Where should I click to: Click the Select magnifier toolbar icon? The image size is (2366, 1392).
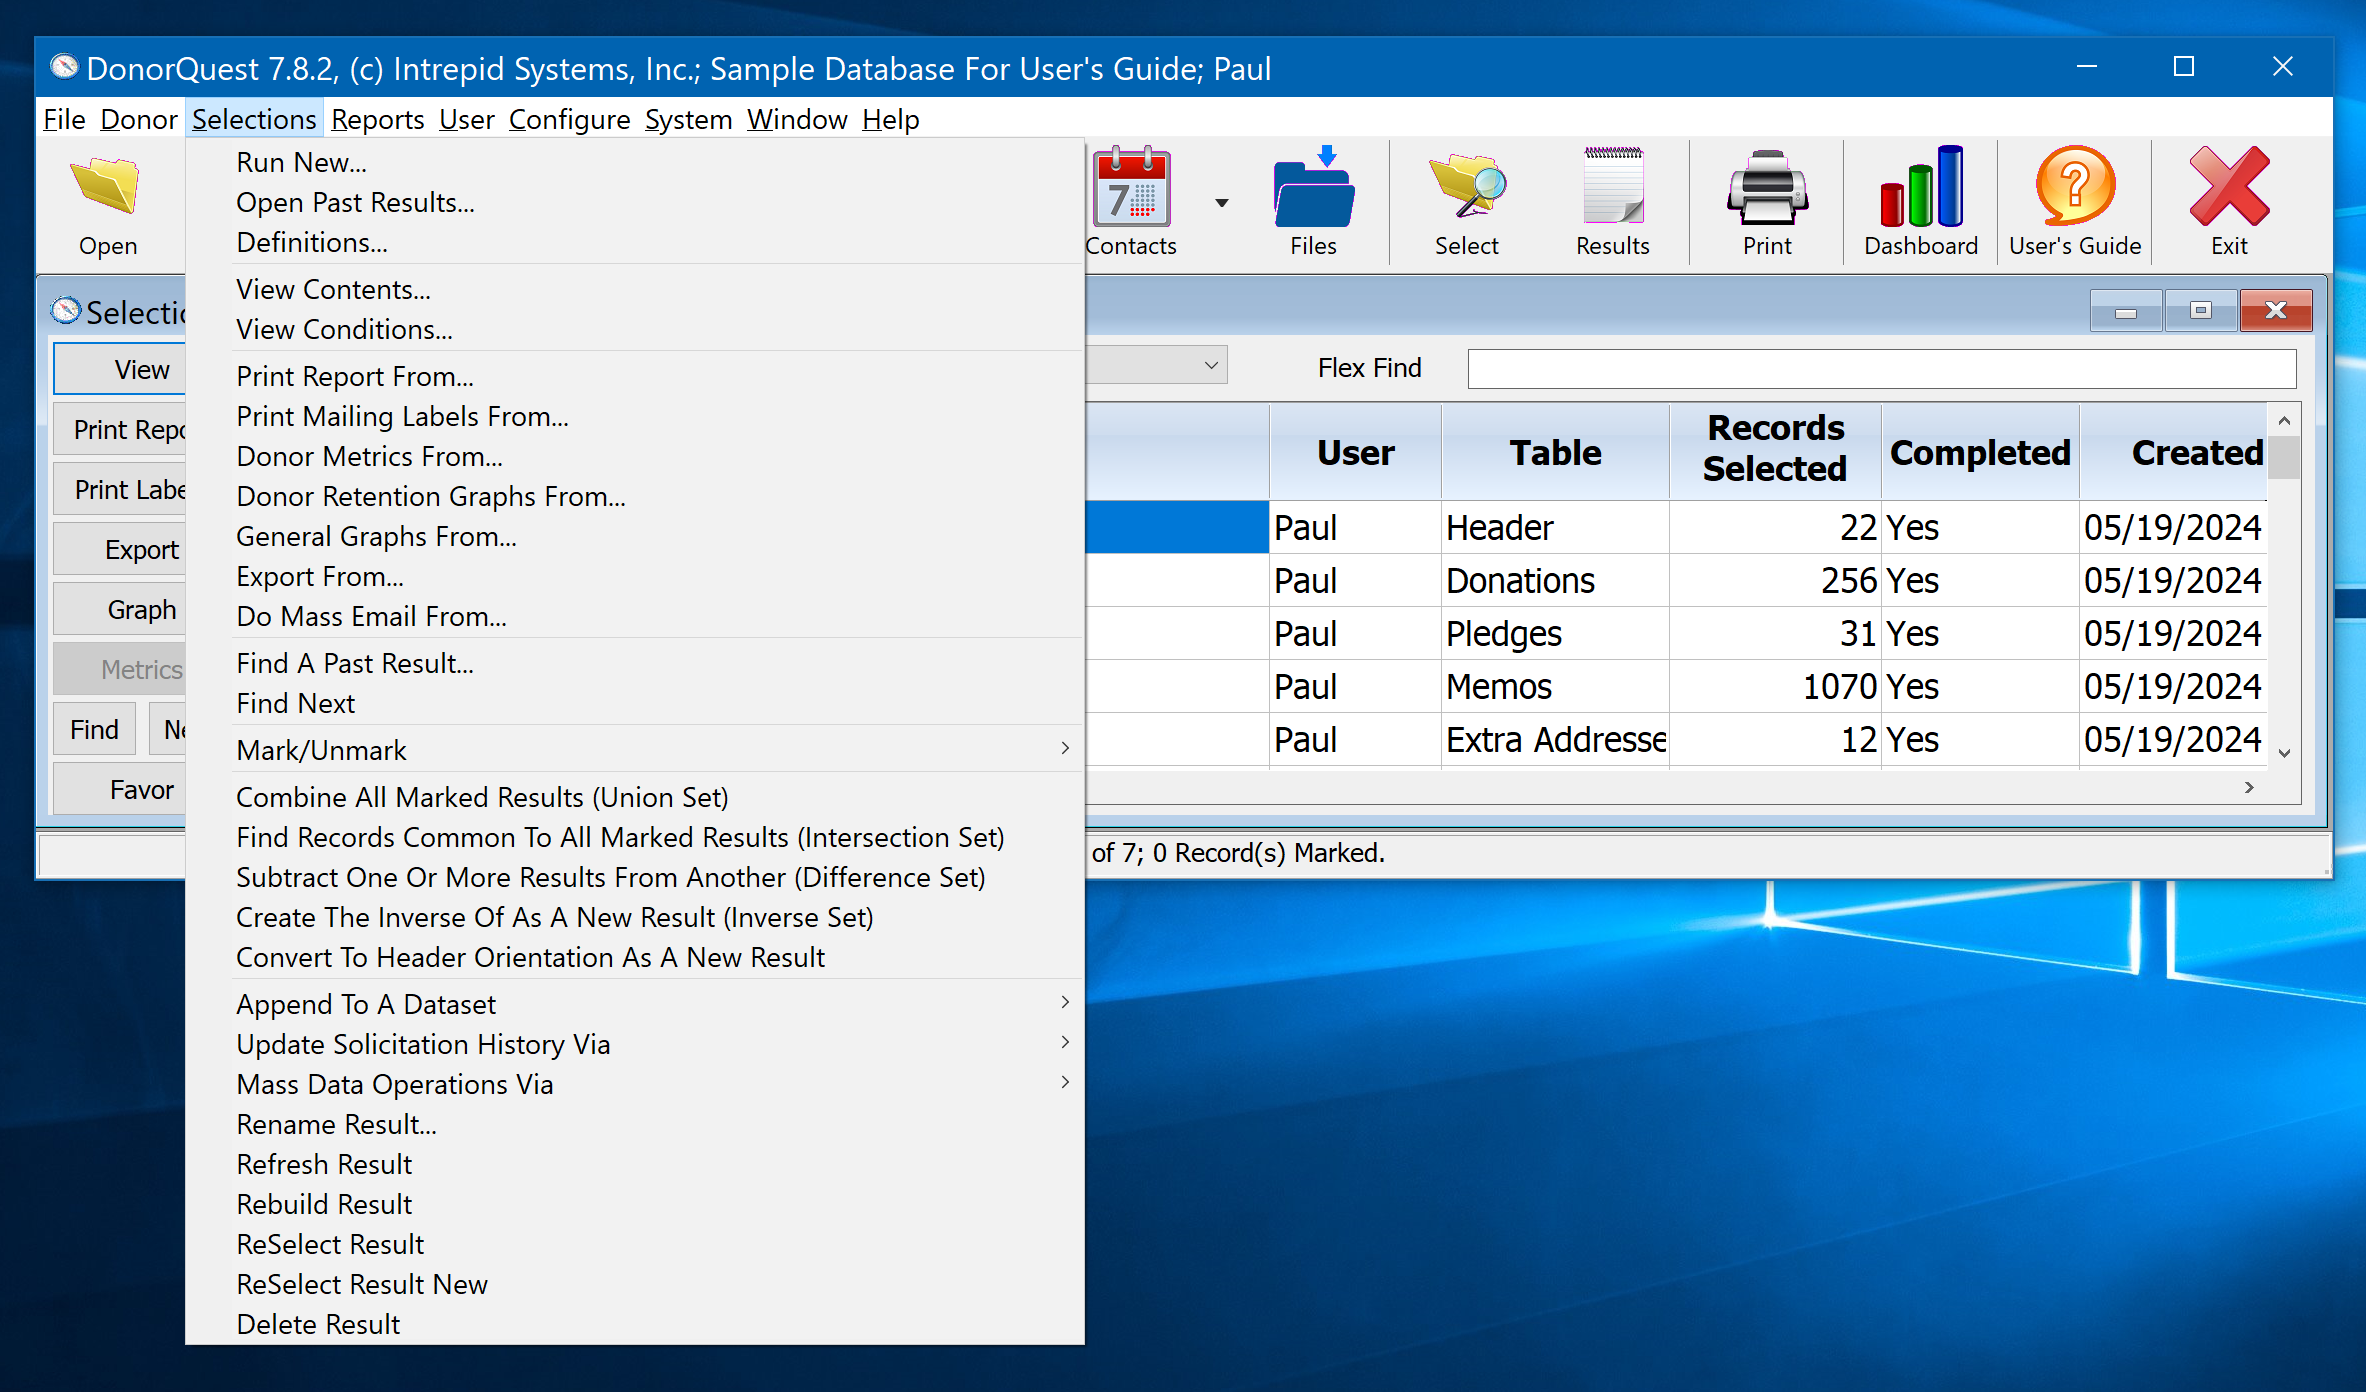pyautogui.click(x=1466, y=187)
